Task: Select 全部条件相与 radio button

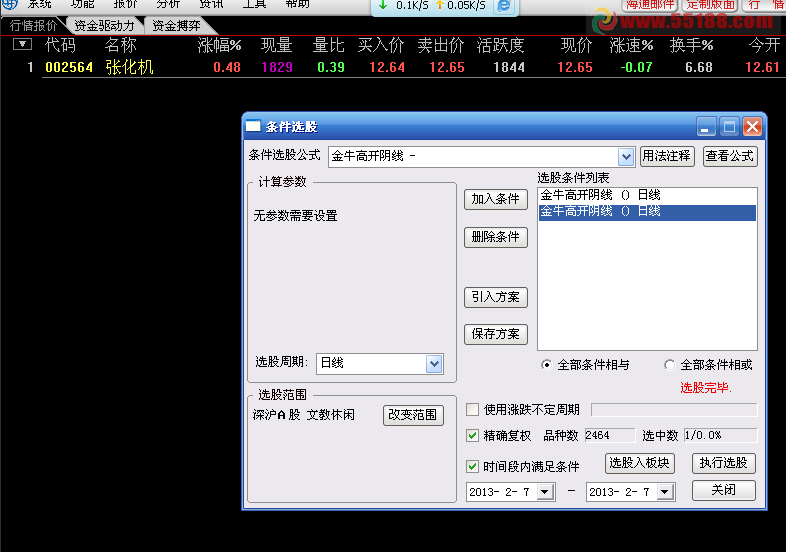Action: tap(546, 365)
